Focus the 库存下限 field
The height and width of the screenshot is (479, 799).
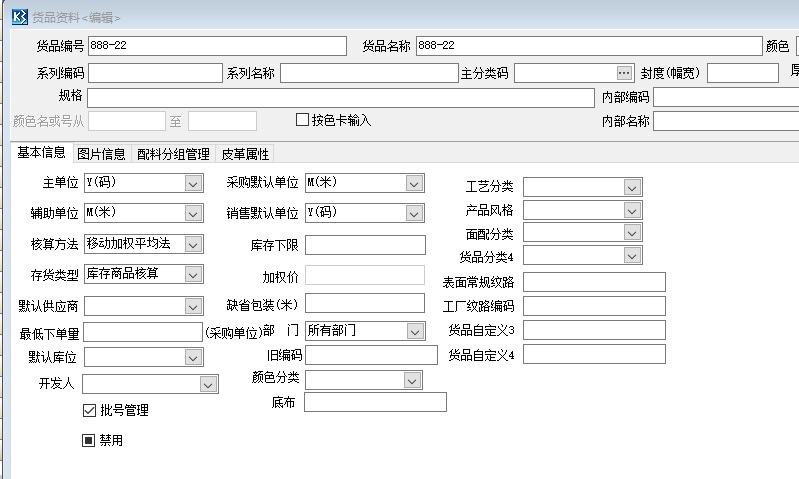click(x=365, y=245)
